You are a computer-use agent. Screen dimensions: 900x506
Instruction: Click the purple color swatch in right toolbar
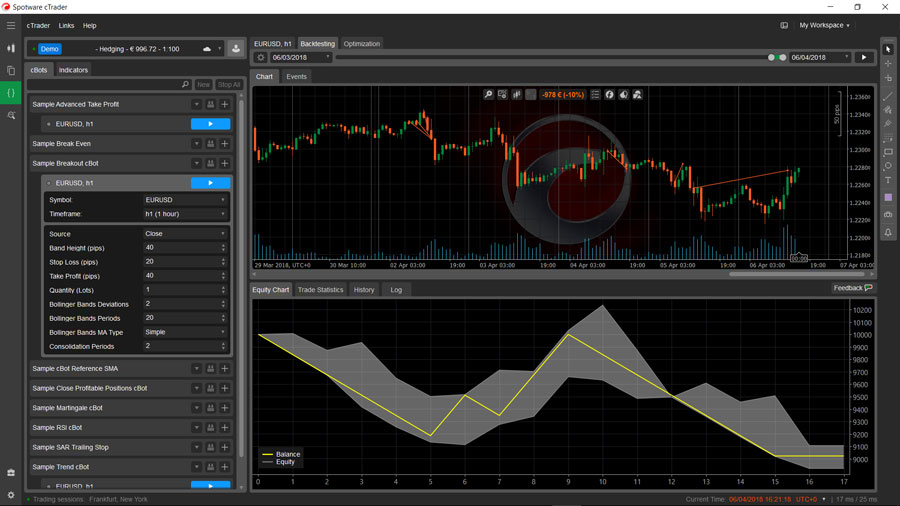tap(888, 197)
